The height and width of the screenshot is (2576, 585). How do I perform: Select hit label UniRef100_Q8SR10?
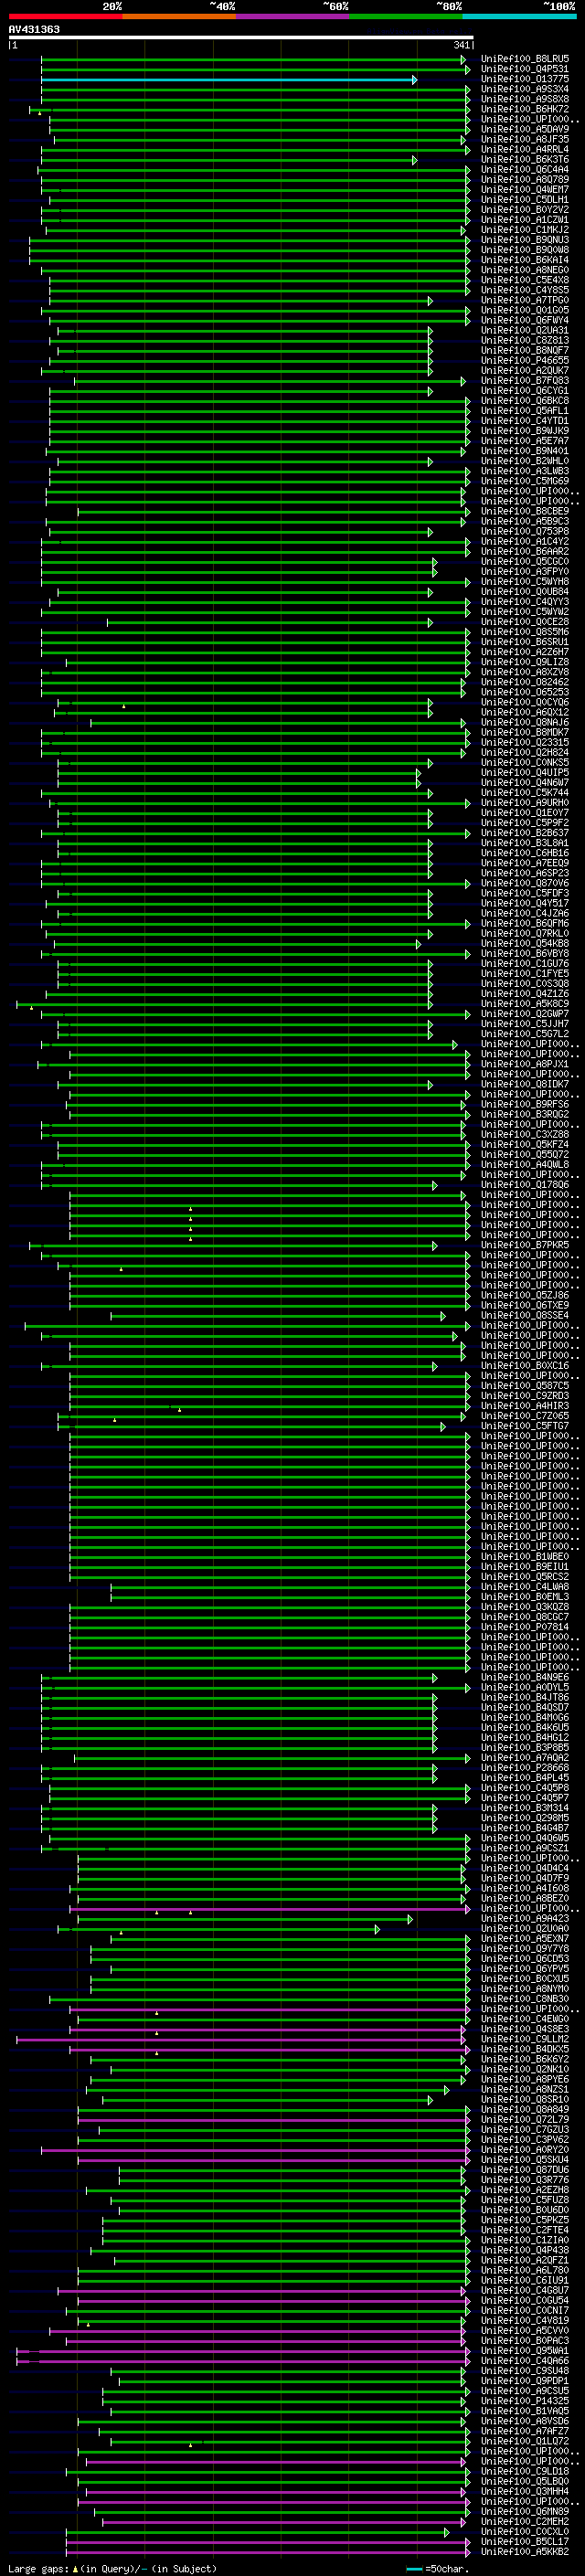pos(524,2100)
